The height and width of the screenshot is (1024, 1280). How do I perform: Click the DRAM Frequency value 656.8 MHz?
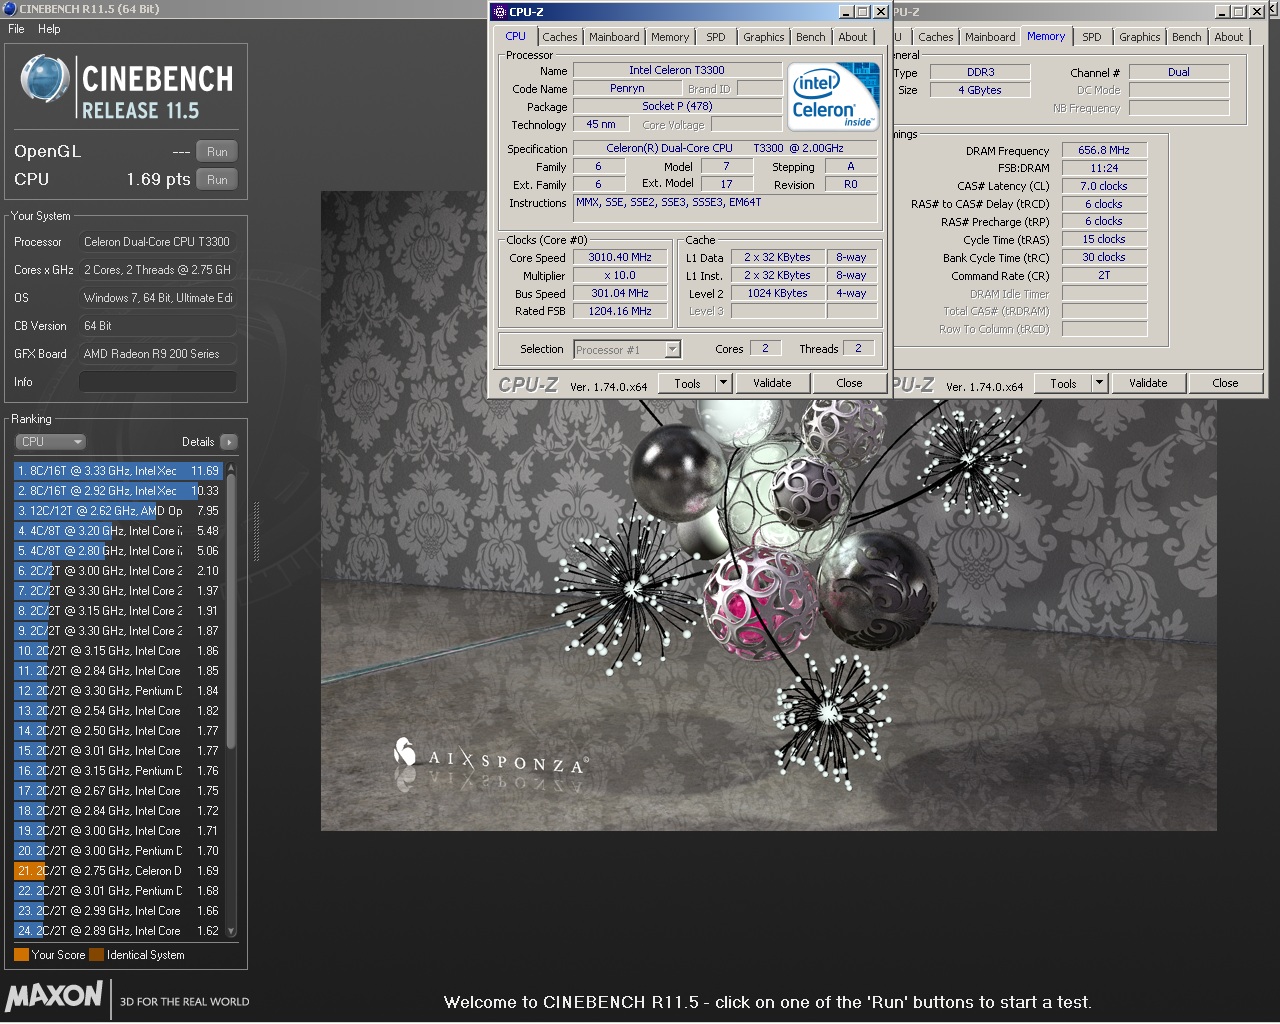[x=1104, y=150]
